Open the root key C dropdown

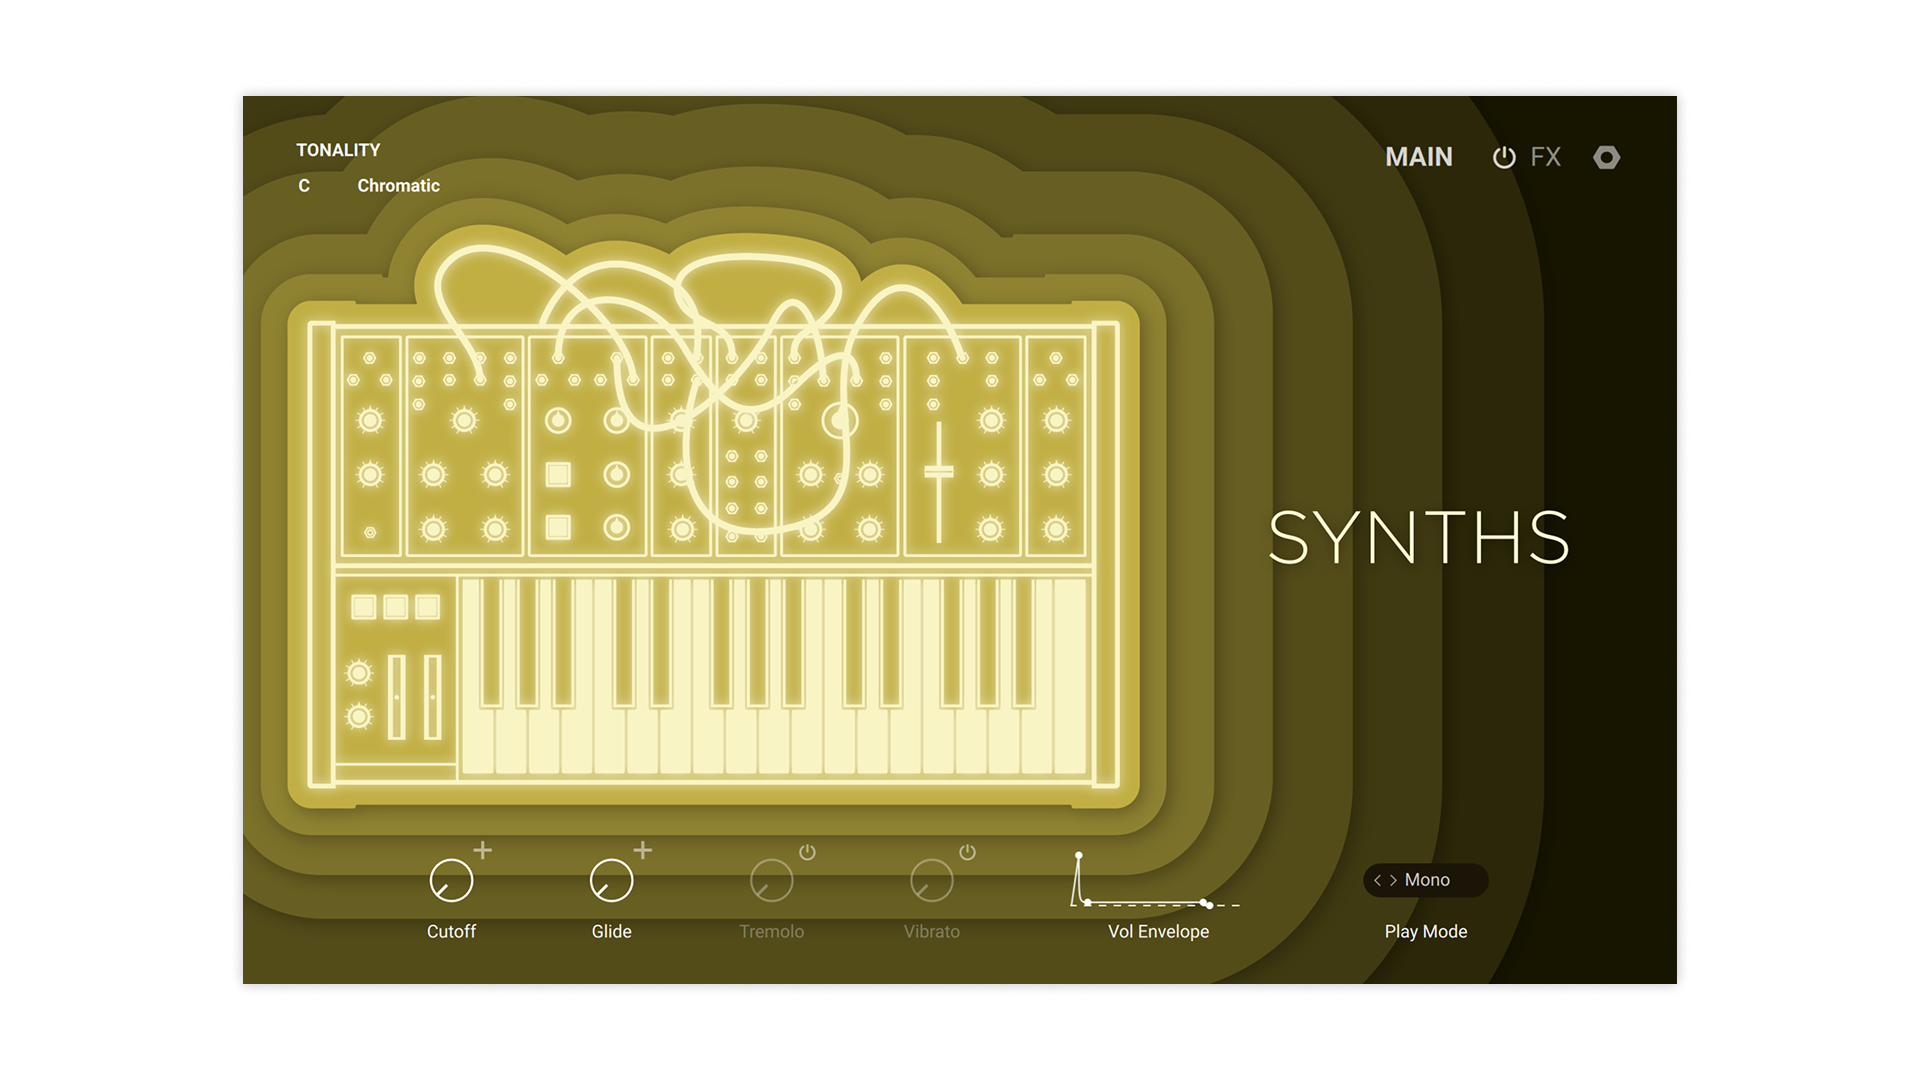coord(304,186)
